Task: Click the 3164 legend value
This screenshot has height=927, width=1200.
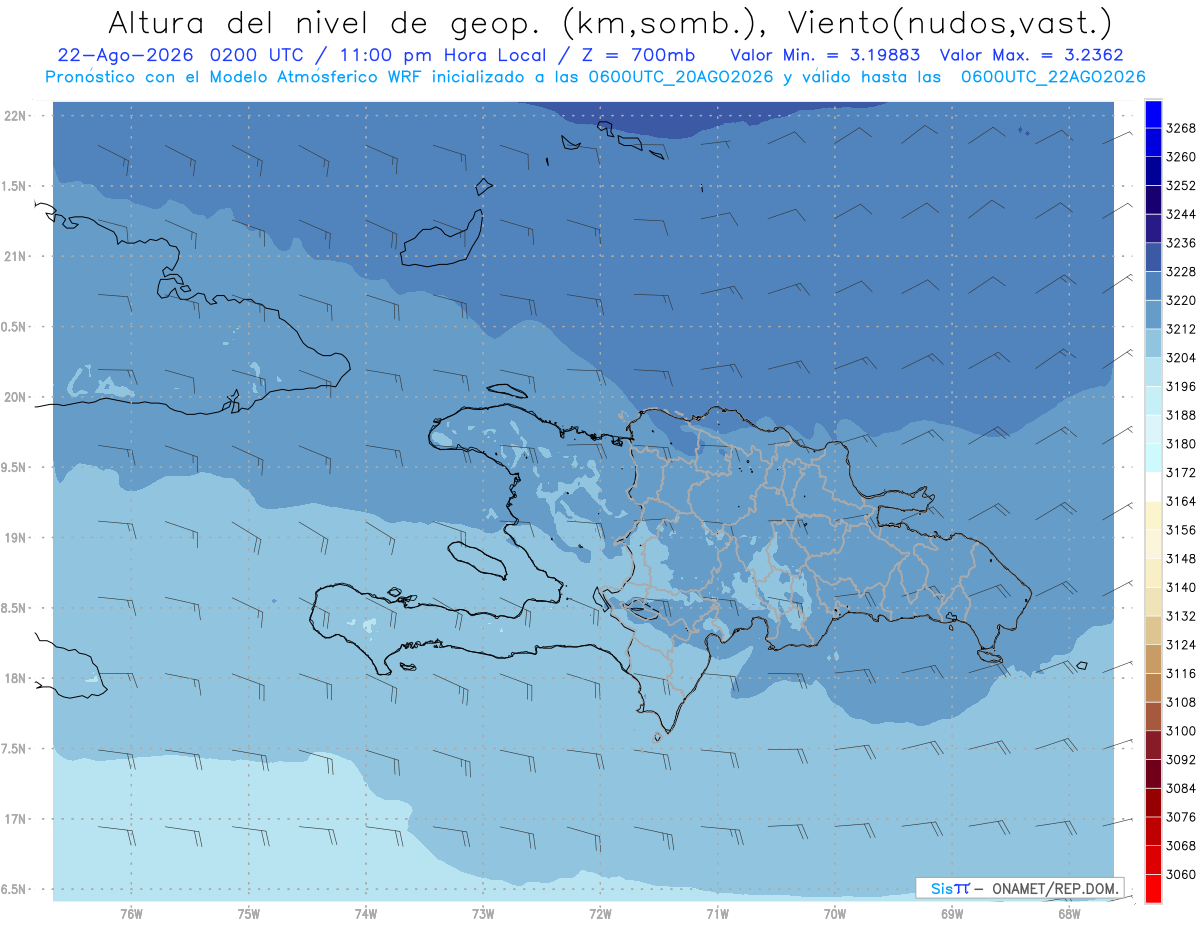Action: pyautogui.click(x=1181, y=501)
